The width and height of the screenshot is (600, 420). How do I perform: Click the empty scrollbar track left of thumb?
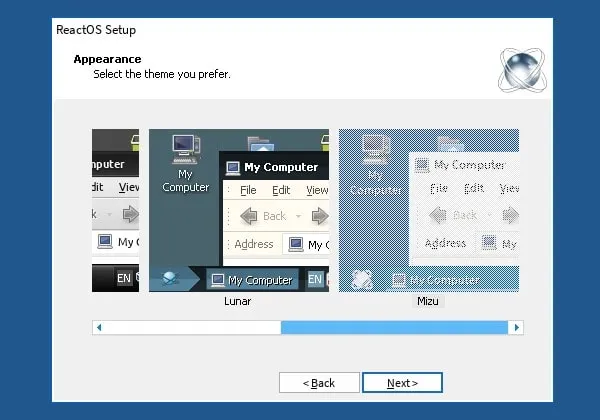(190, 327)
